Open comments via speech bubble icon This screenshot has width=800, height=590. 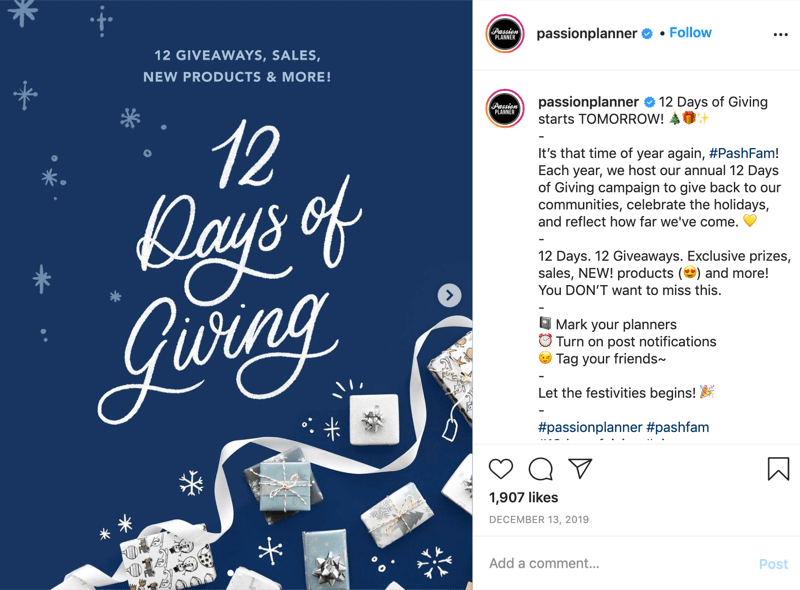(540, 469)
